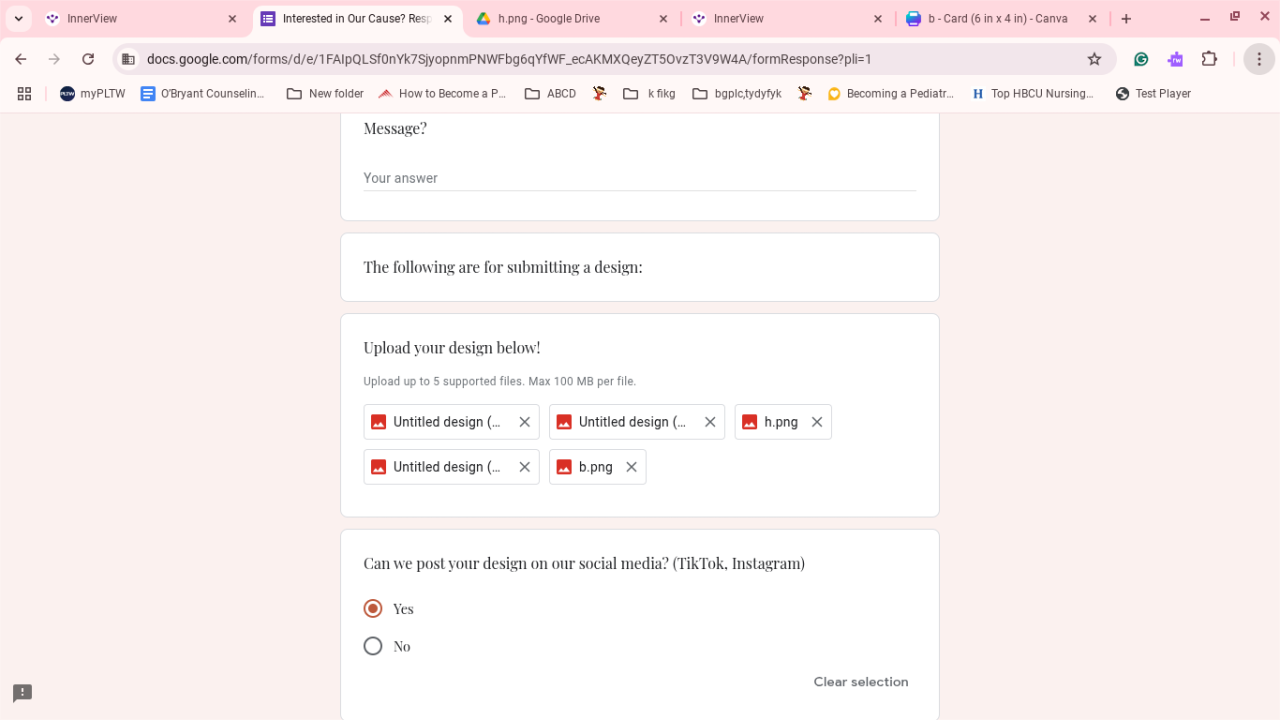Remove the b.png uploaded file
Viewport: 1280px width, 720px height.
[631, 467]
